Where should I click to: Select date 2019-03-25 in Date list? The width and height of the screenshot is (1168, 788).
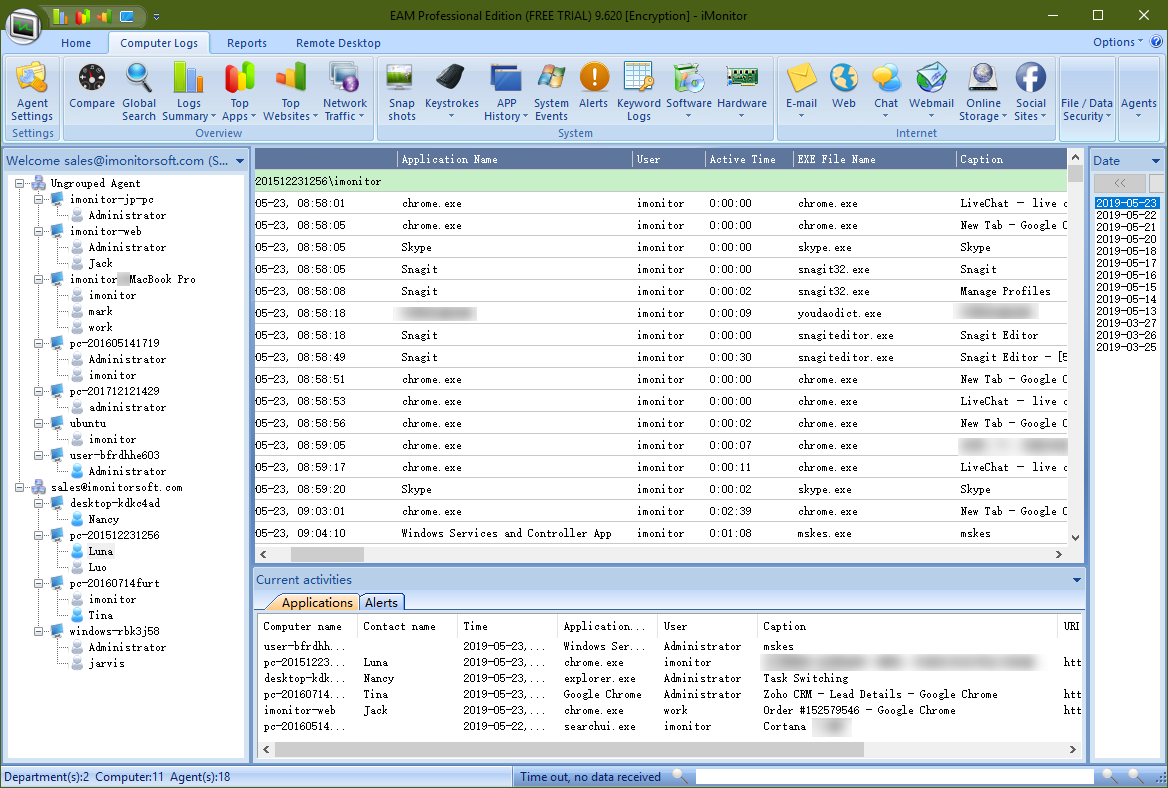pos(1126,346)
